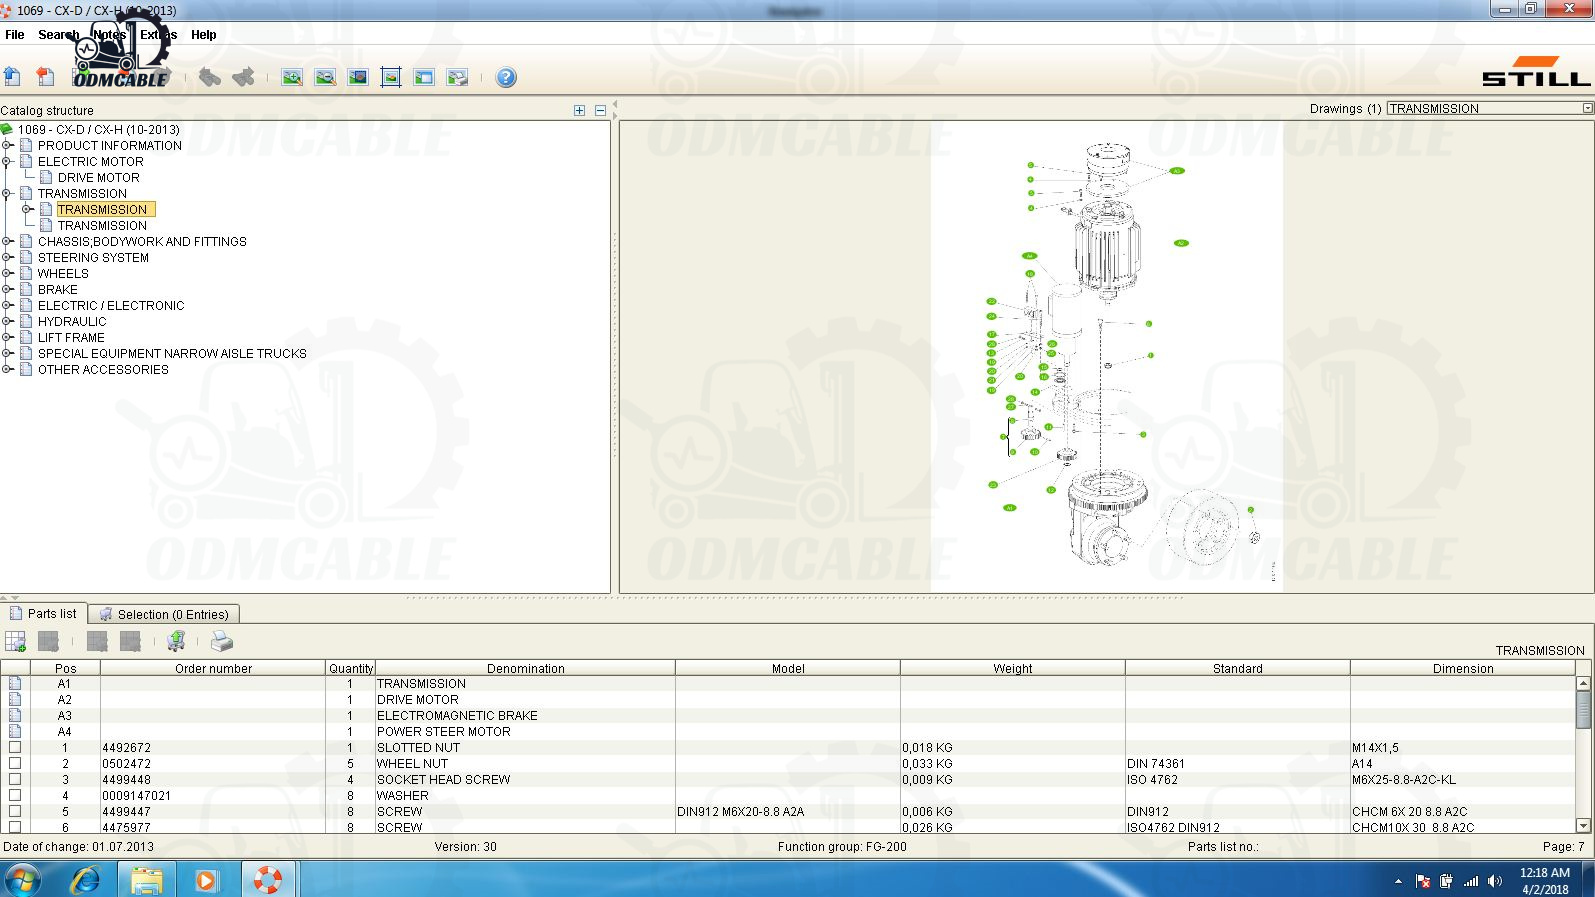Open help with the question mark icon

coord(506,77)
